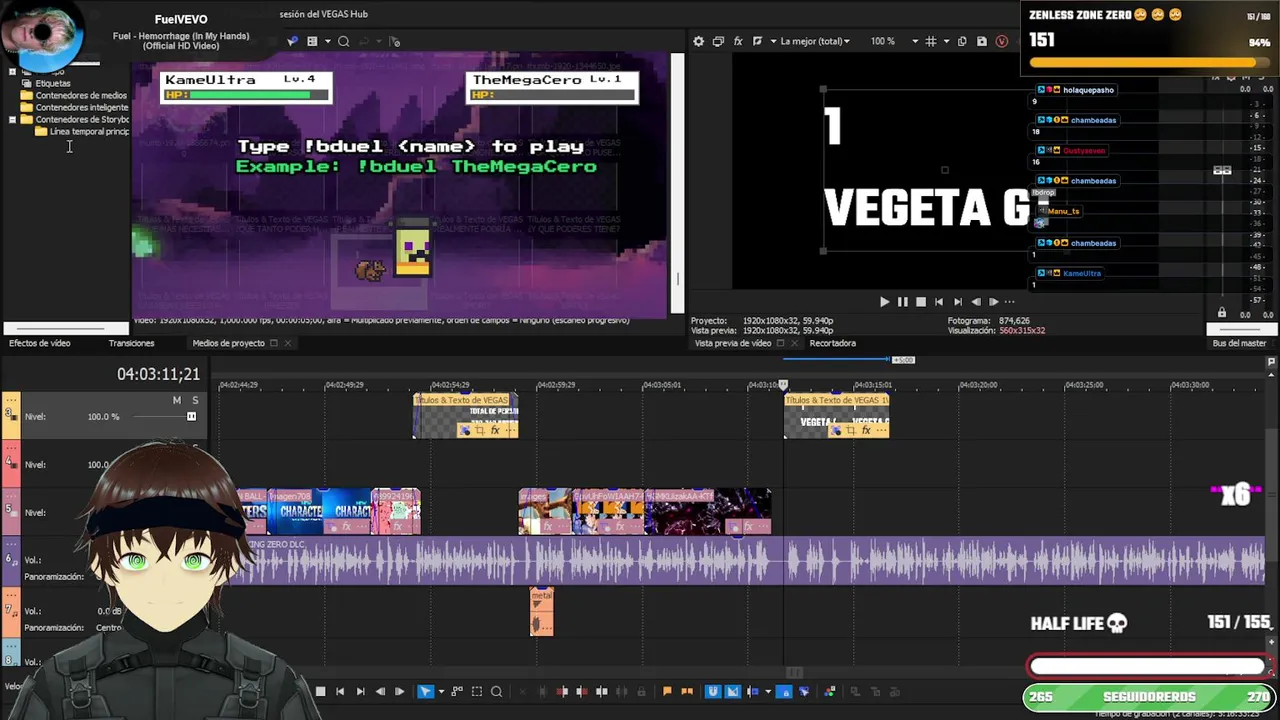Toggle auto ripple button

[x=752, y=691]
